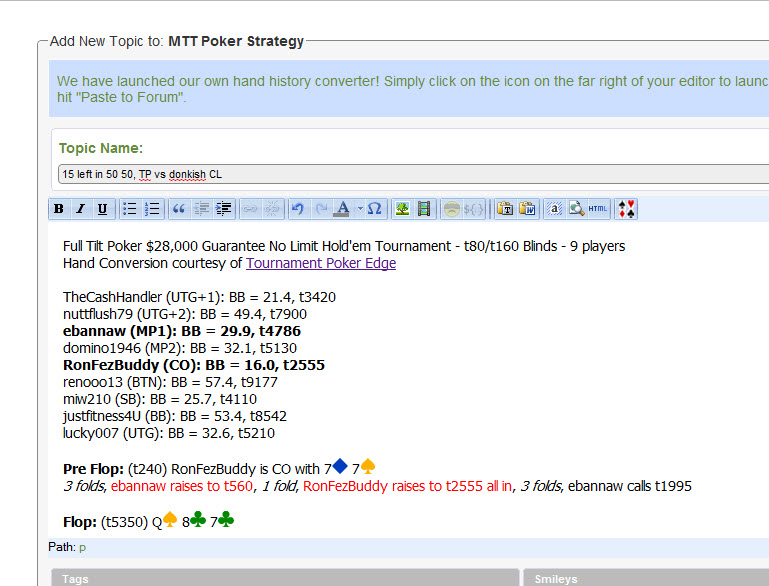This screenshot has width=769, height=586.
Task: Launch the hand history converter card-suits icon
Action: [x=626, y=209]
